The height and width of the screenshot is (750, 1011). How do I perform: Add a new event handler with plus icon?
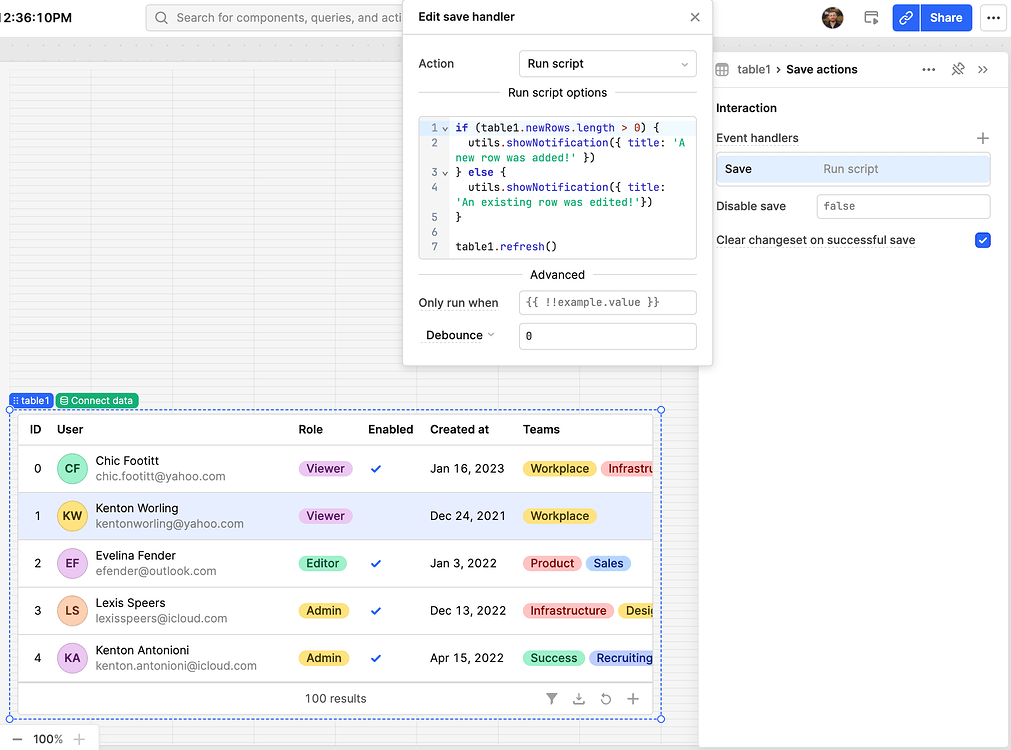983,138
